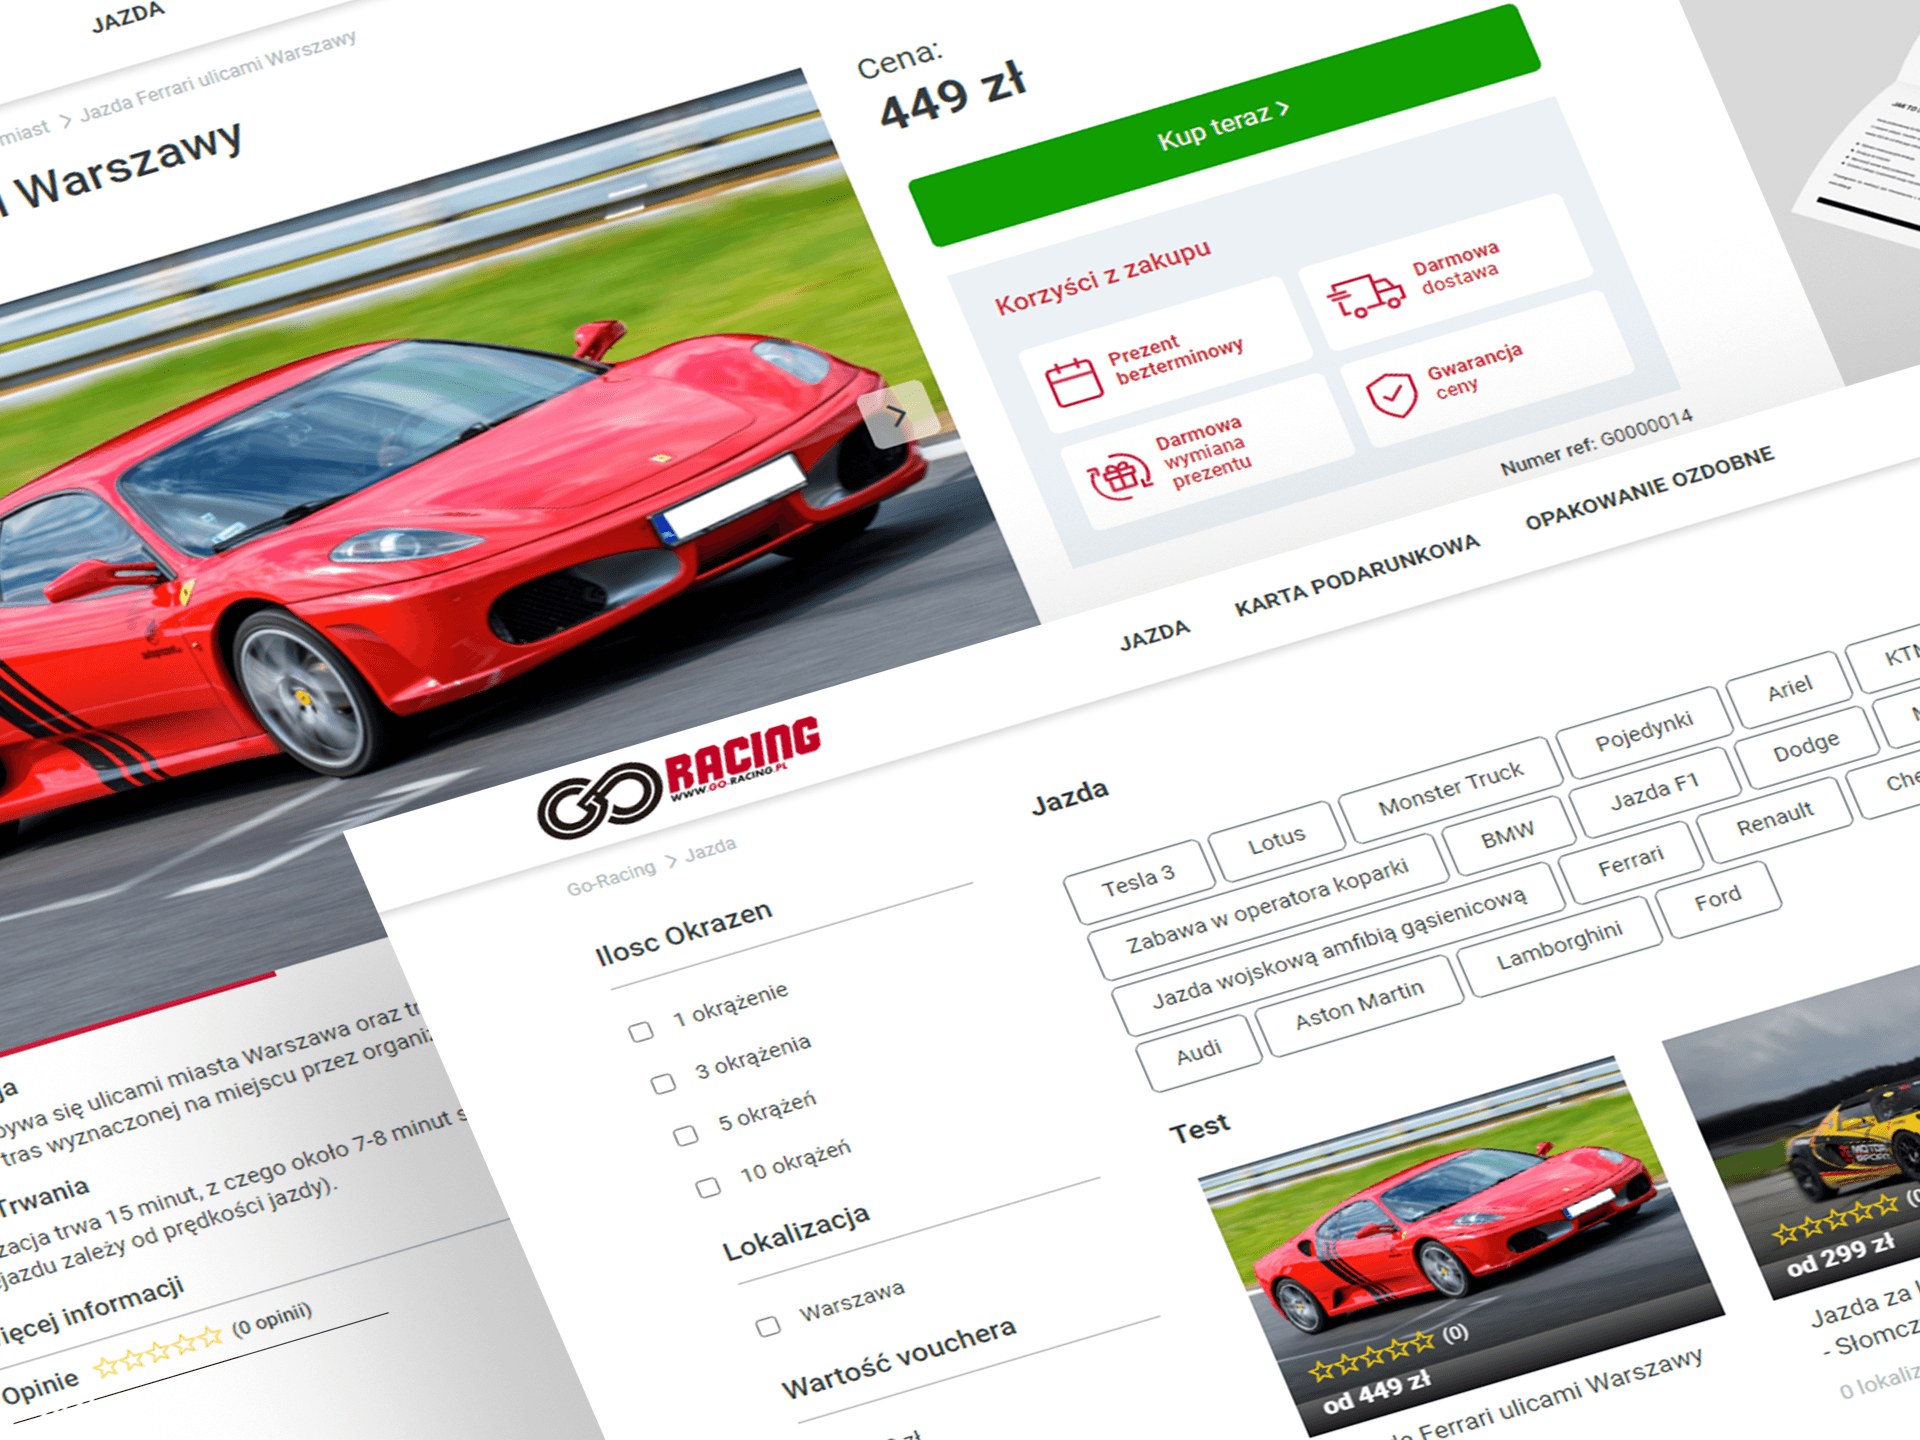Select the Renault category tag

coord(1774,819)
